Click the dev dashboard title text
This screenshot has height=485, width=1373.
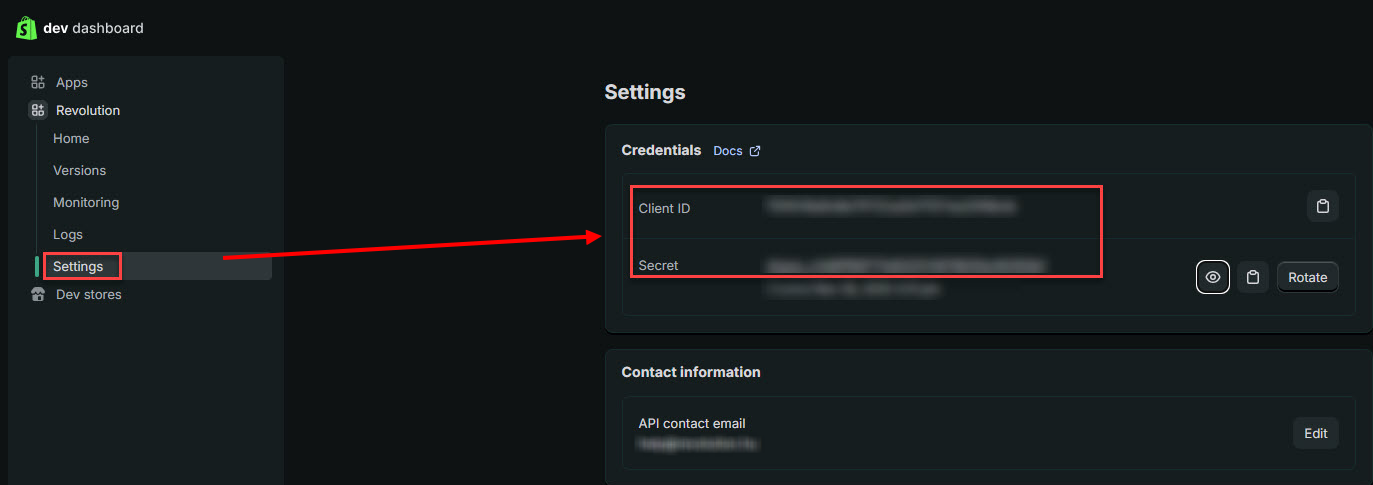93,28
